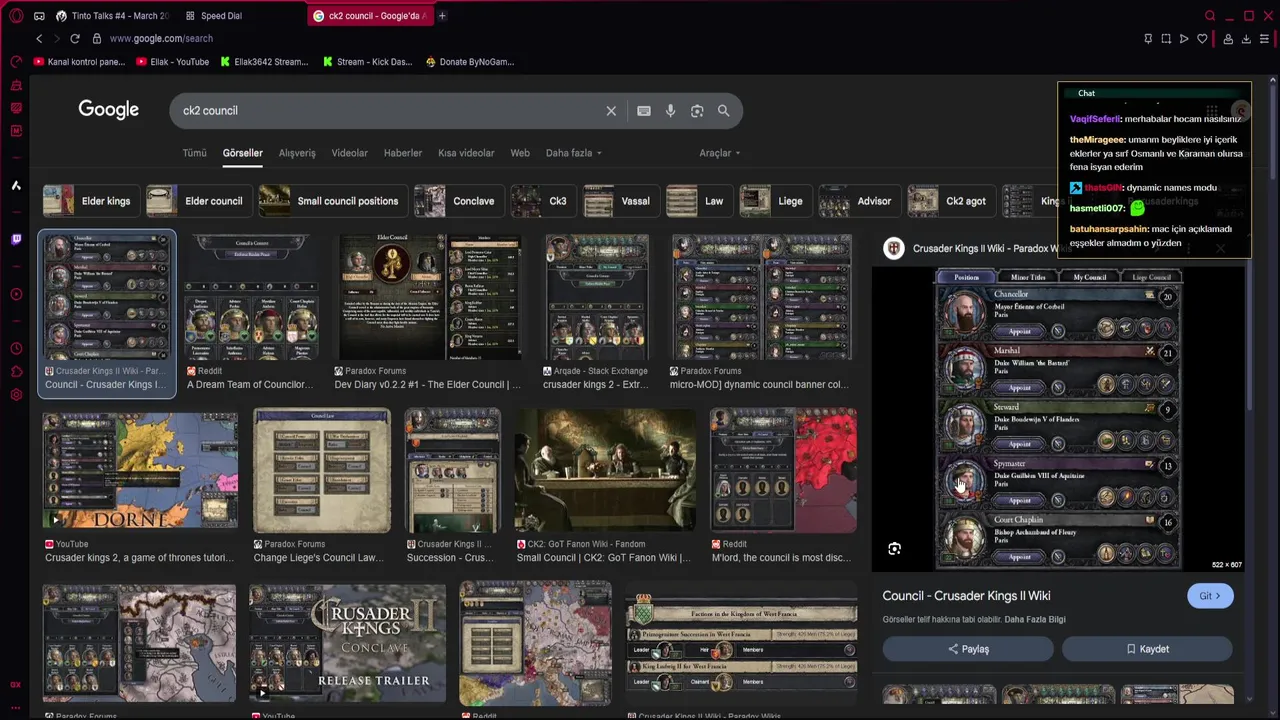Filter by the Advisor chip
The image size is (1280, 720).
pyautogui.click(x=858, y=201)
